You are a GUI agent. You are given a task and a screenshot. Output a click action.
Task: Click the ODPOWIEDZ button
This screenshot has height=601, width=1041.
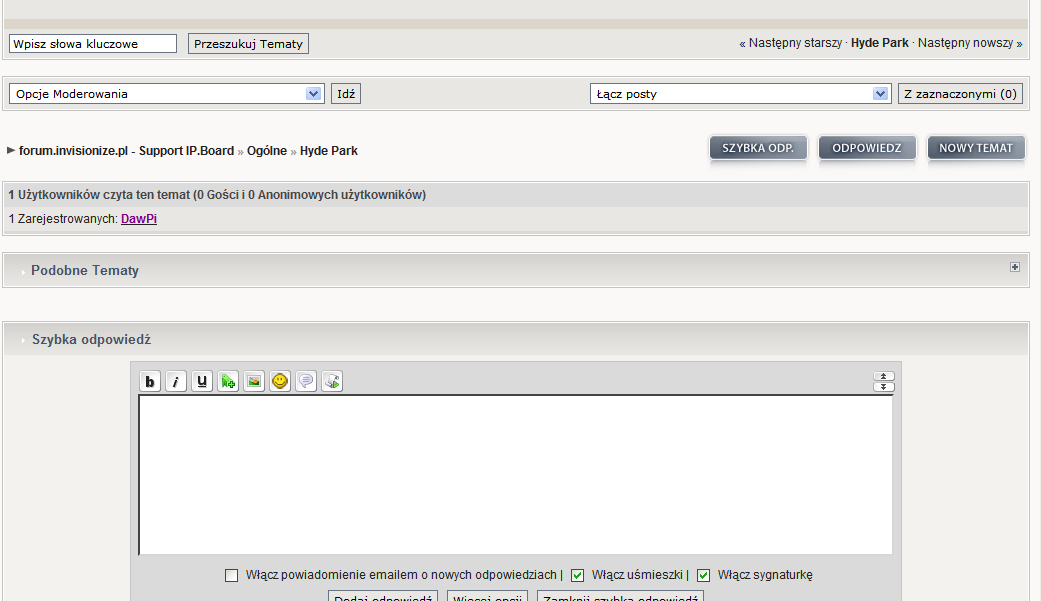coord(867,148)
